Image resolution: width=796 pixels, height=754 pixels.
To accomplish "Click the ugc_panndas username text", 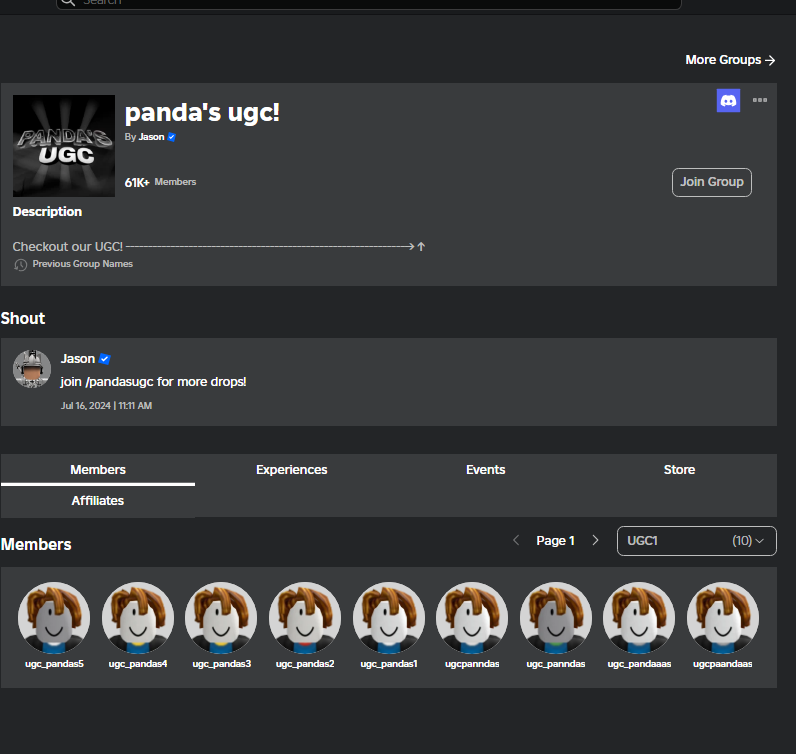I will pyautogui.click(x=556, y=664).
